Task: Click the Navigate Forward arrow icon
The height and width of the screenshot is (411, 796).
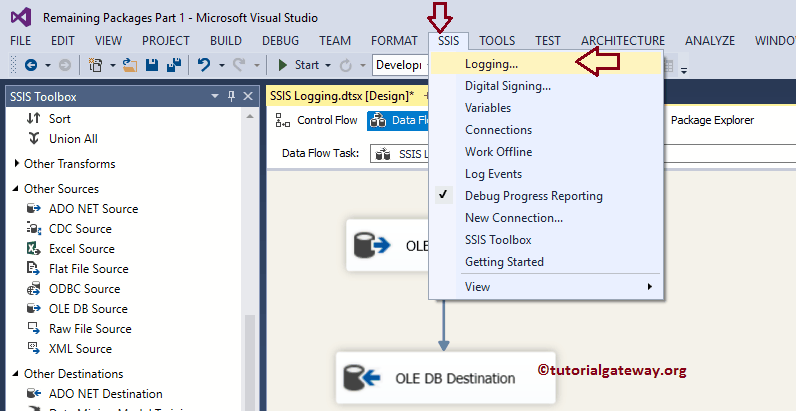Action: [x=65, y=65]
